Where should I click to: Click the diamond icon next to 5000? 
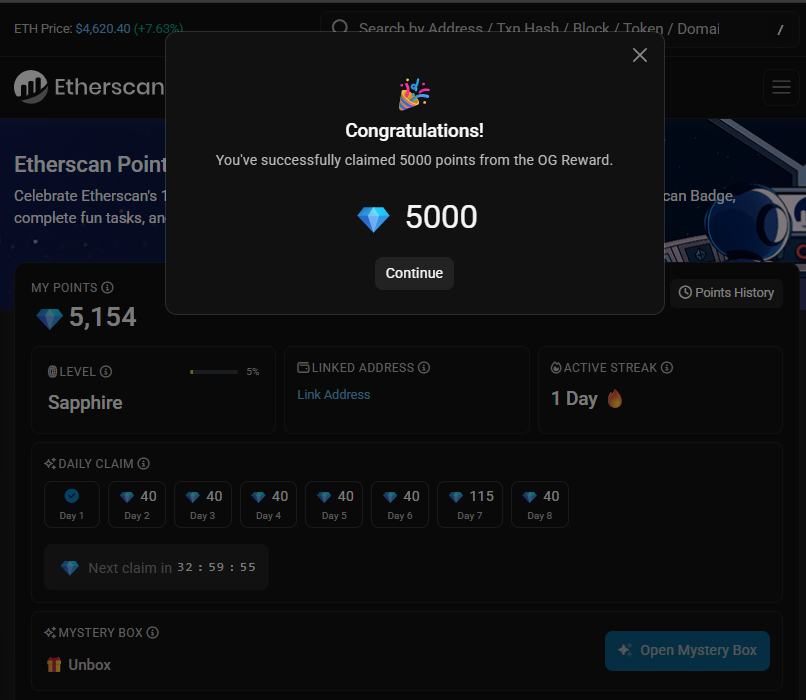click(x=373, y=217)
